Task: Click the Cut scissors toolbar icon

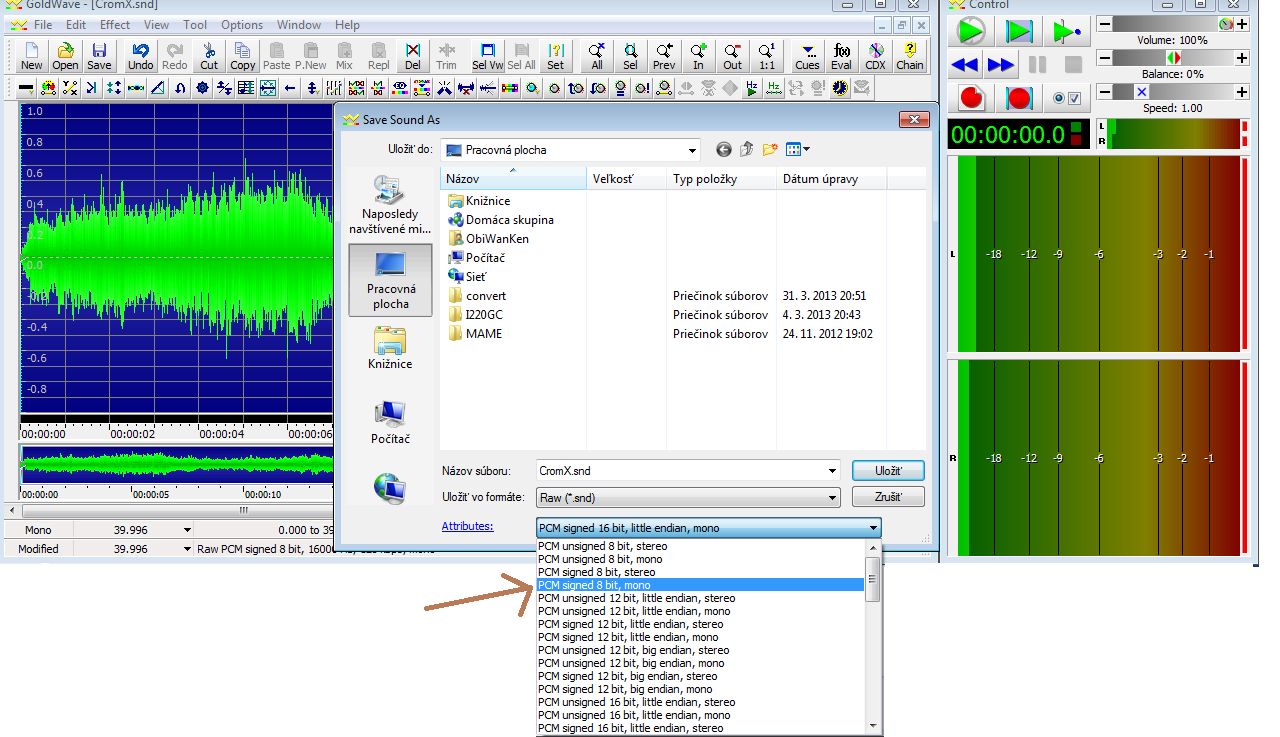Action: coord(209,56)
